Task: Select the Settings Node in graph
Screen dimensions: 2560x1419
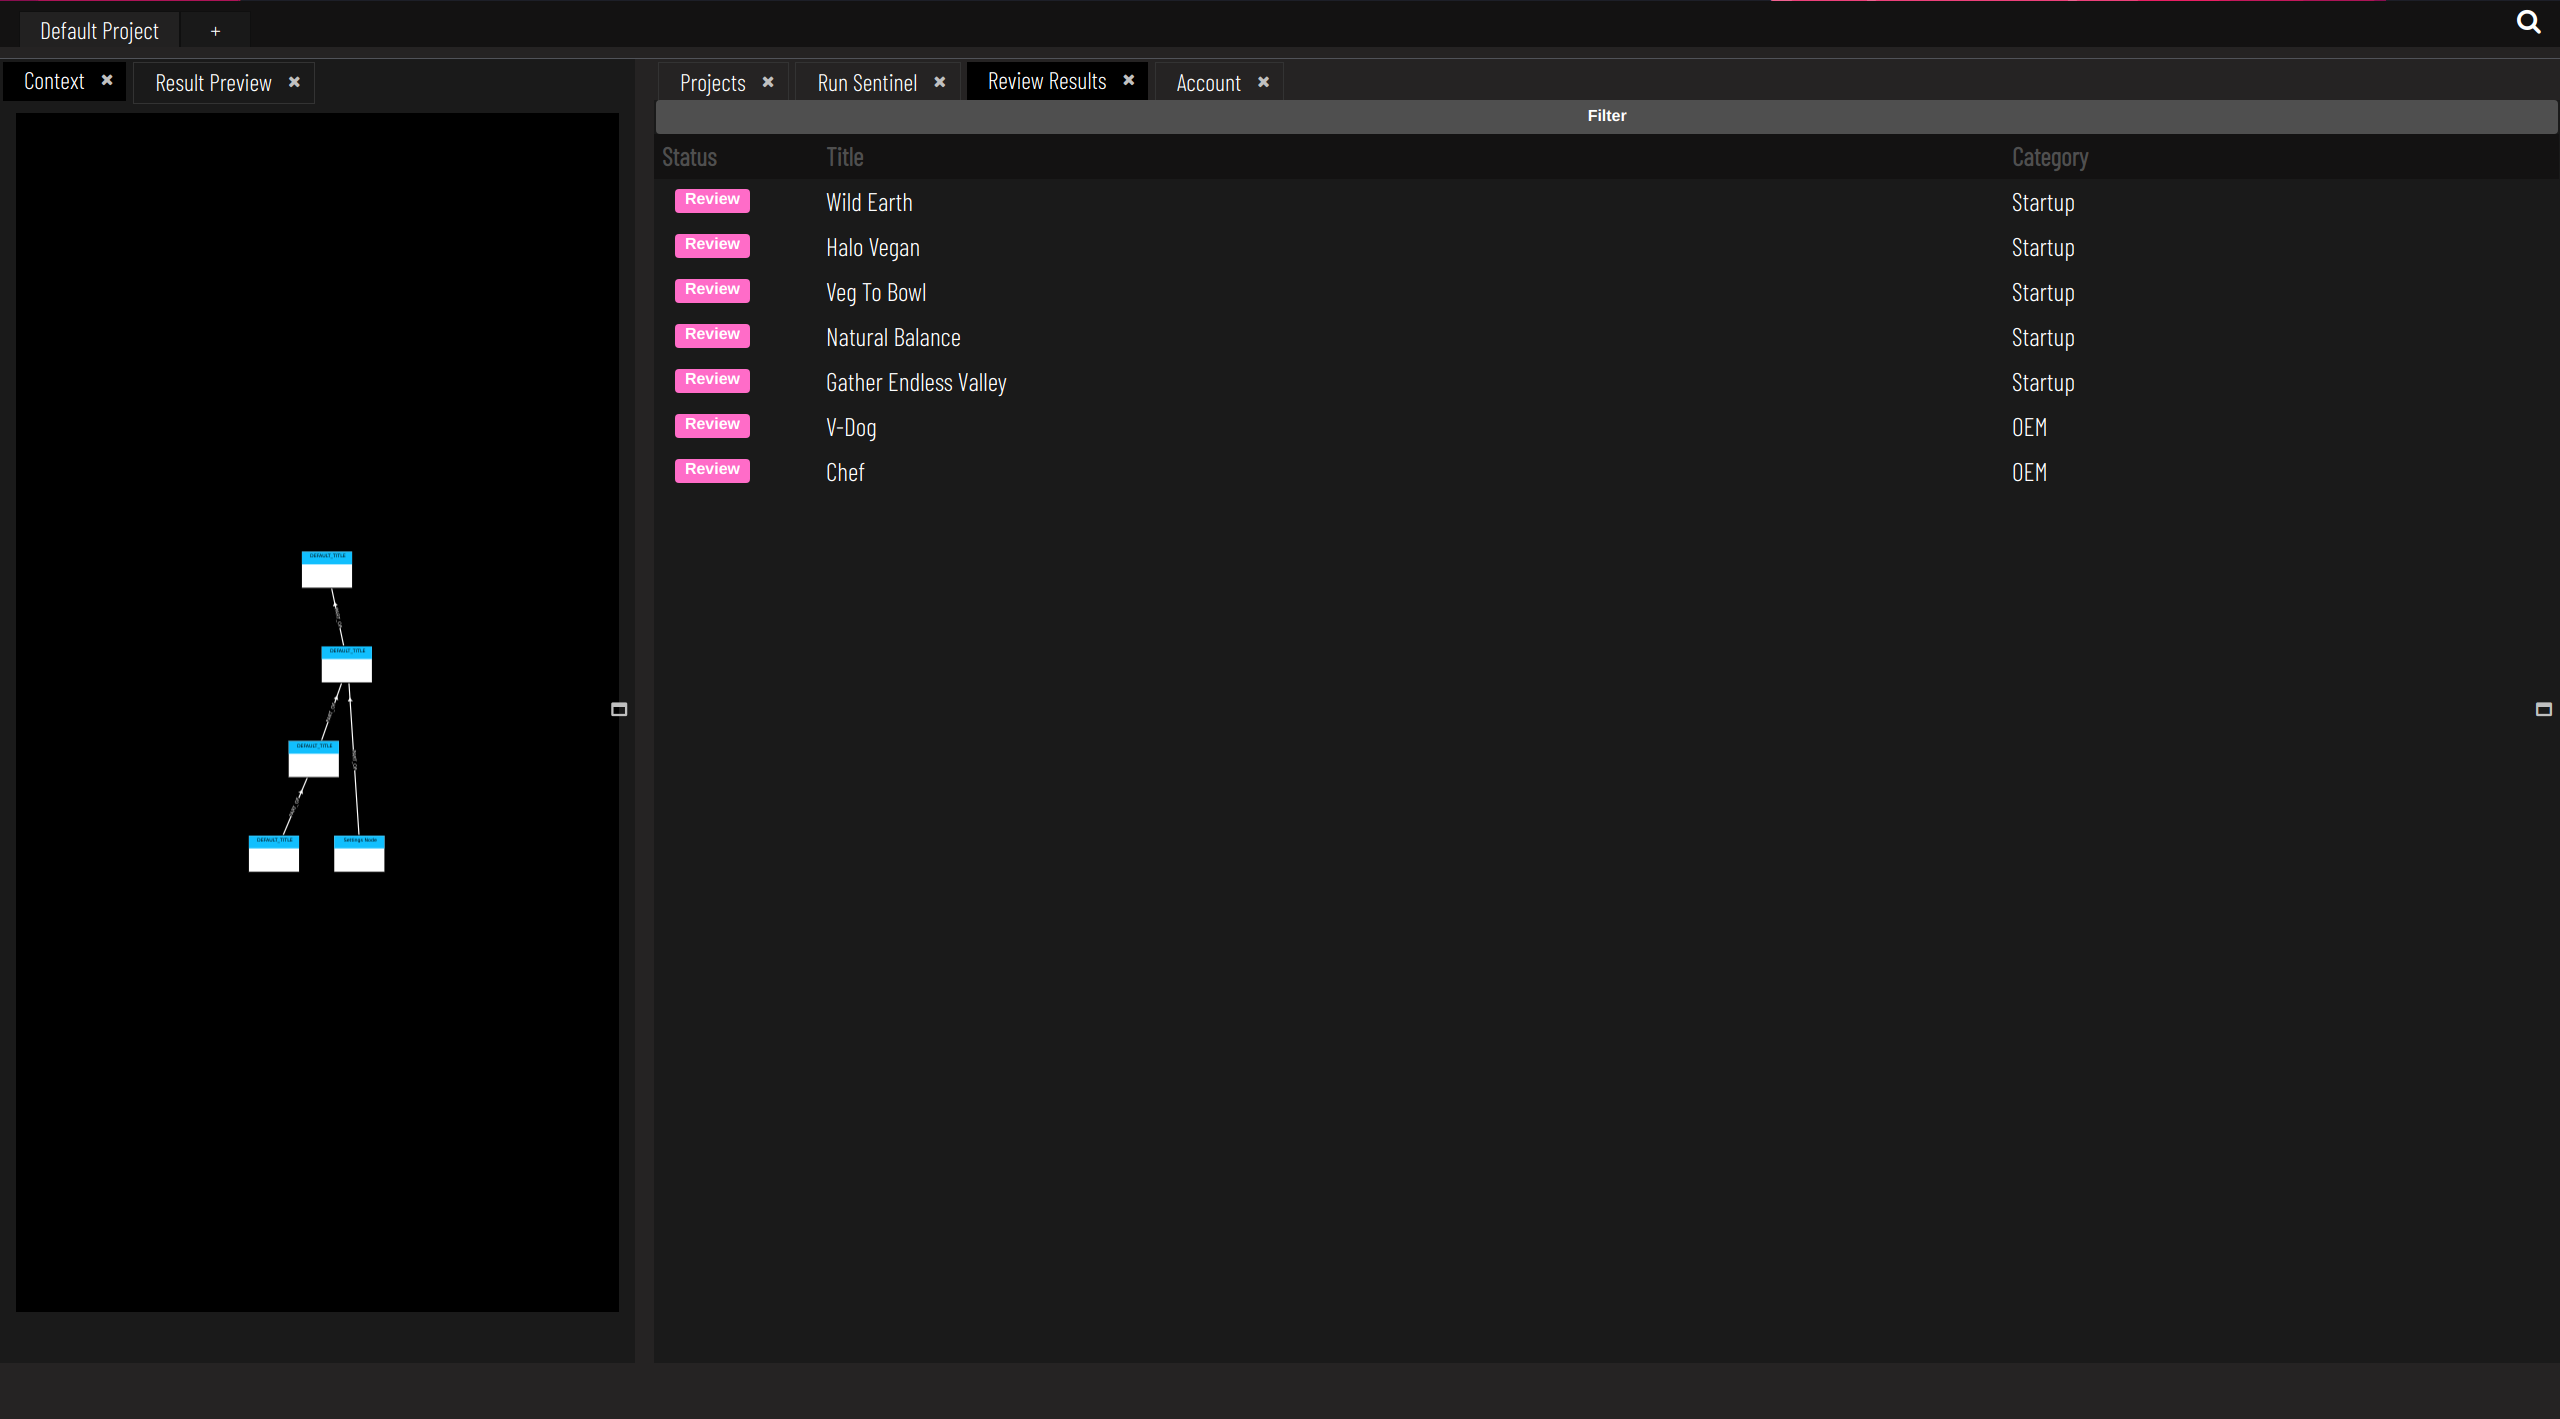Action: click(359, 854)
